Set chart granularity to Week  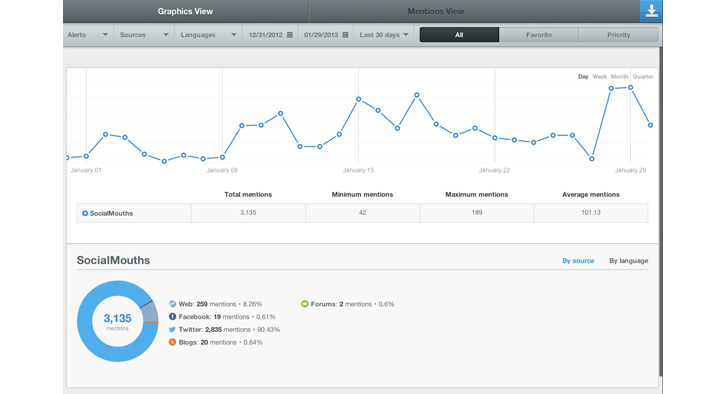[x=599, y=77]
